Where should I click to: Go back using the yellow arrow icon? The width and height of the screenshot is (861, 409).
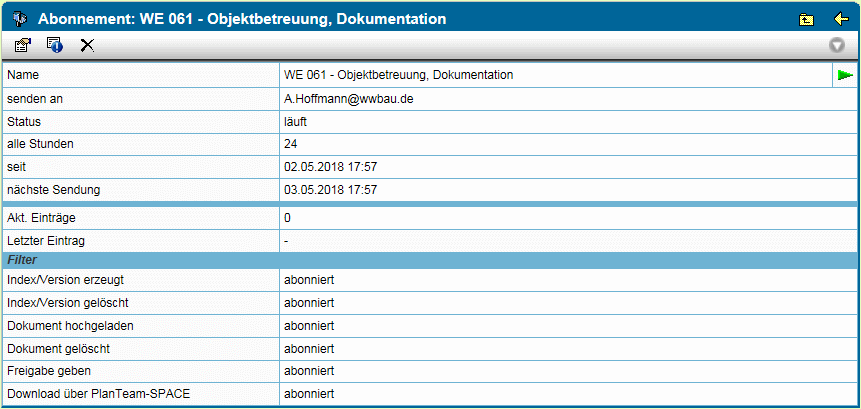point(841,19)
